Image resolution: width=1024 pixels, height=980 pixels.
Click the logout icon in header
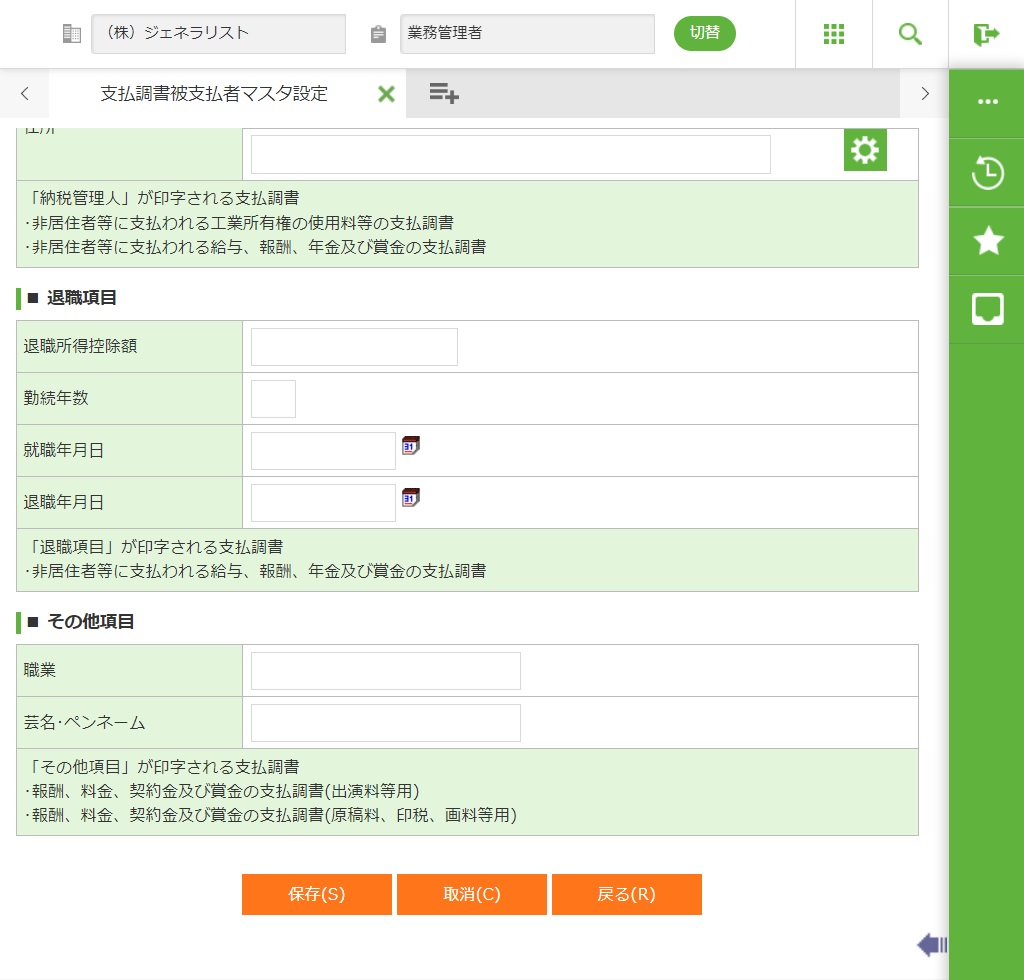986,34
